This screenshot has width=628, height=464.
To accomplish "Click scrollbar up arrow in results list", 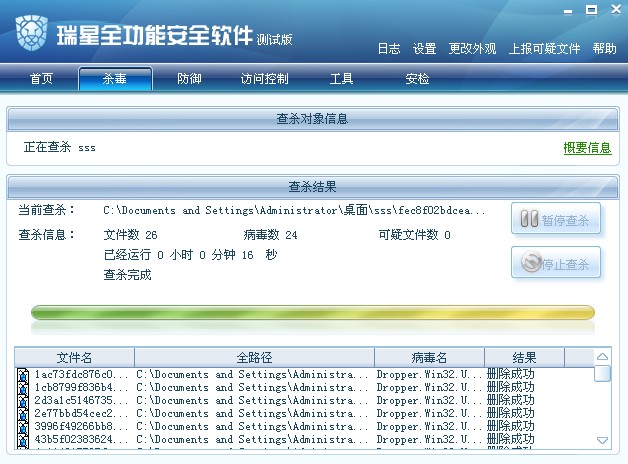I will point(602,356).
